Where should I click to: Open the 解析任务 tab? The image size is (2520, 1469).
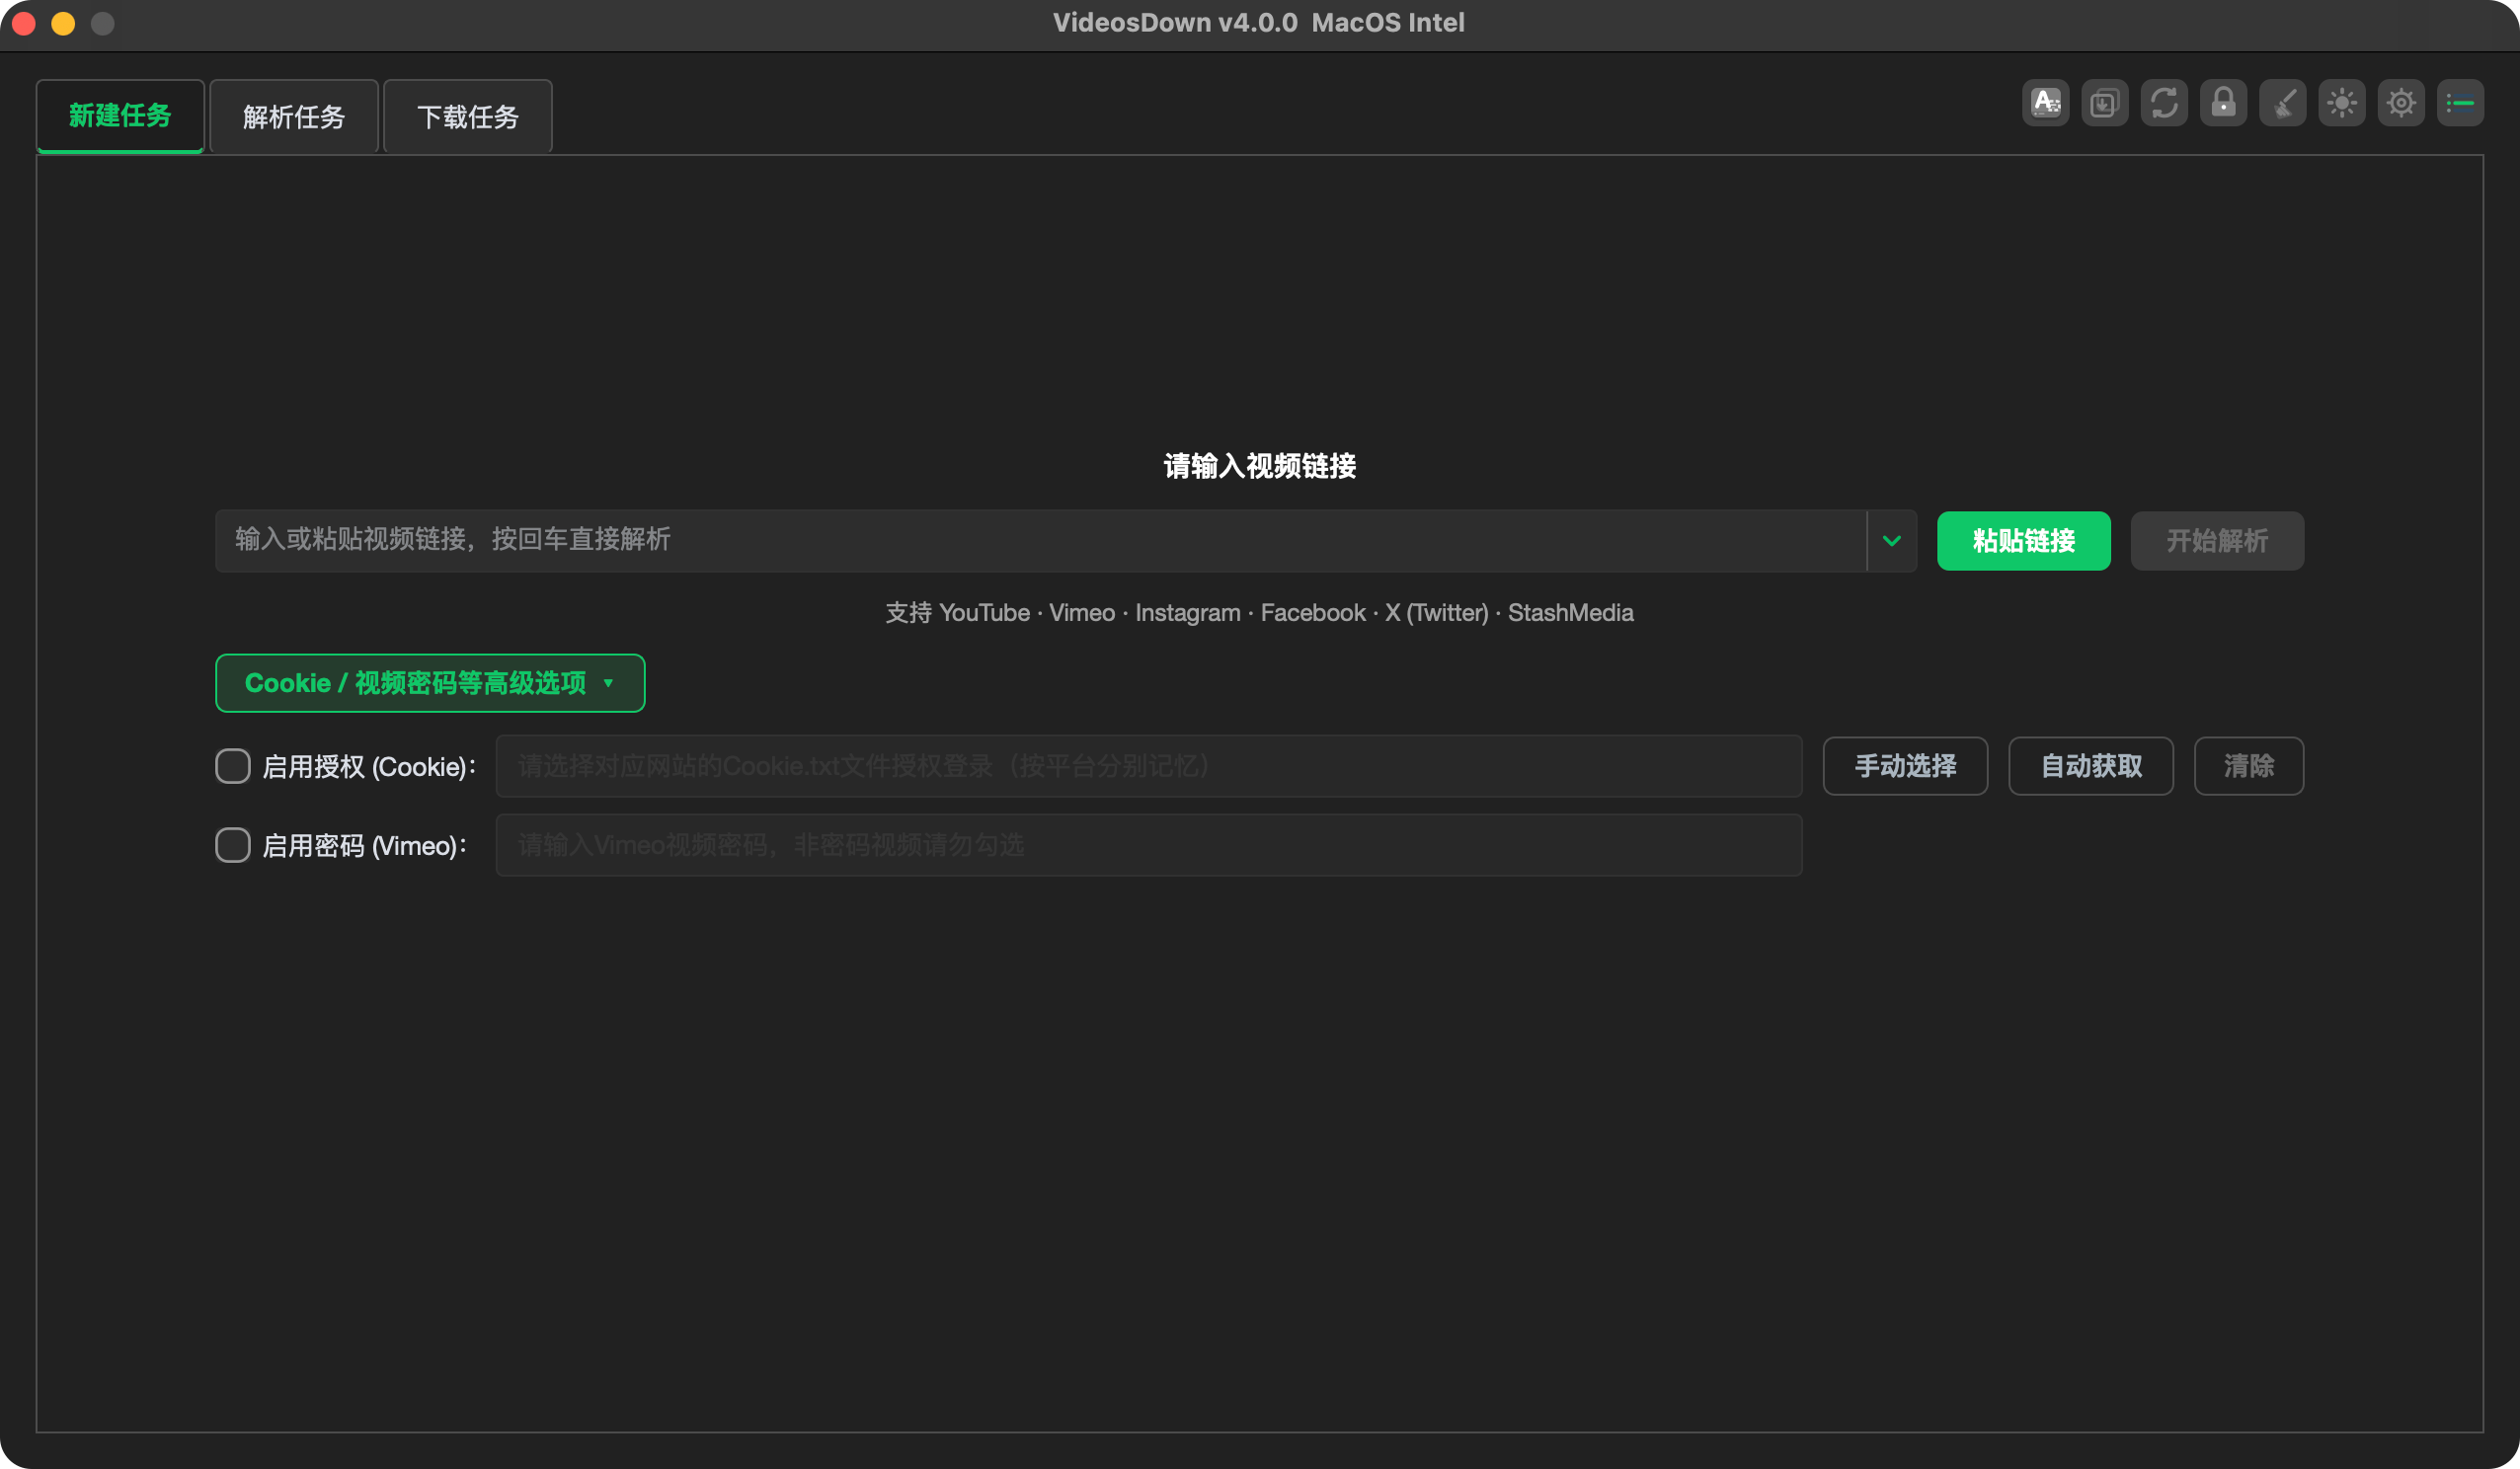294,116
